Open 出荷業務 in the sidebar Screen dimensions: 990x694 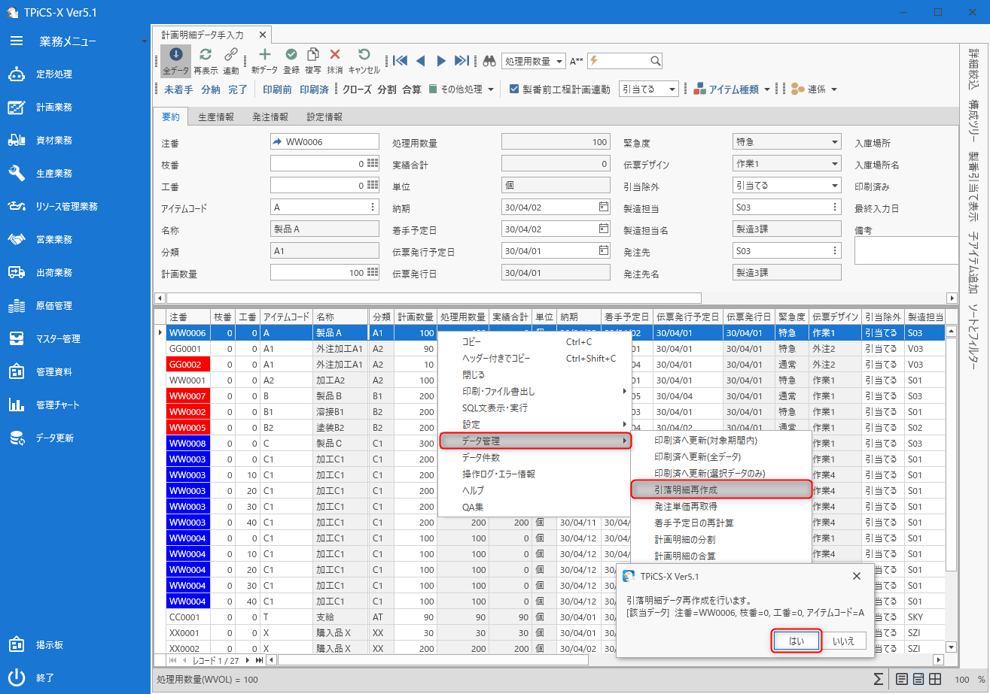coord(54,273)
